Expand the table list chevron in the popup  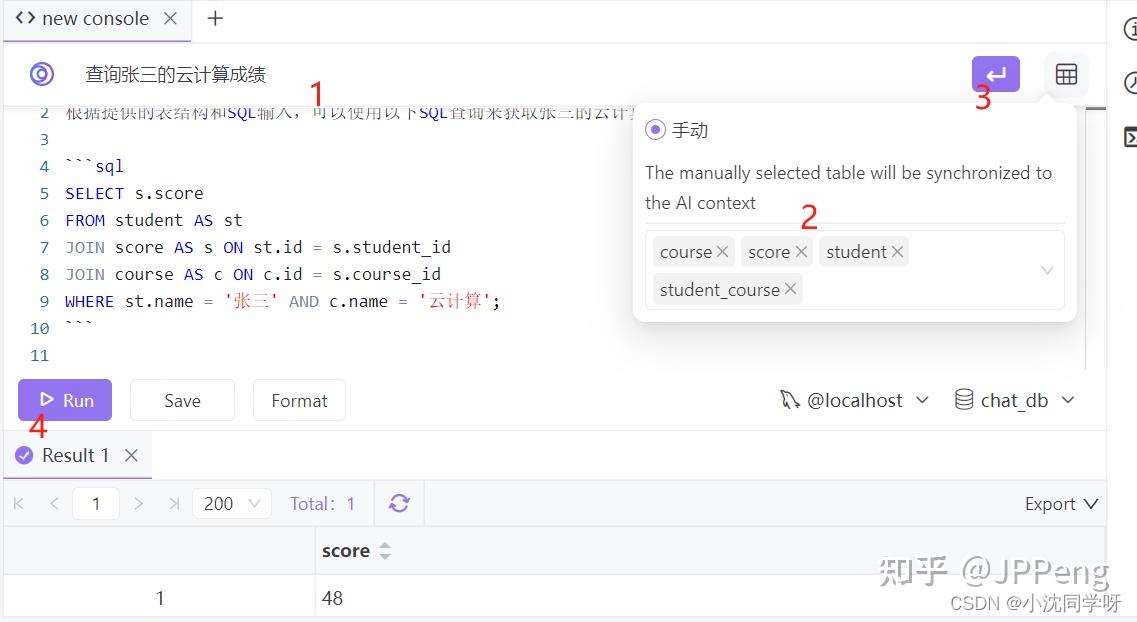click(x=1047, y=270)
